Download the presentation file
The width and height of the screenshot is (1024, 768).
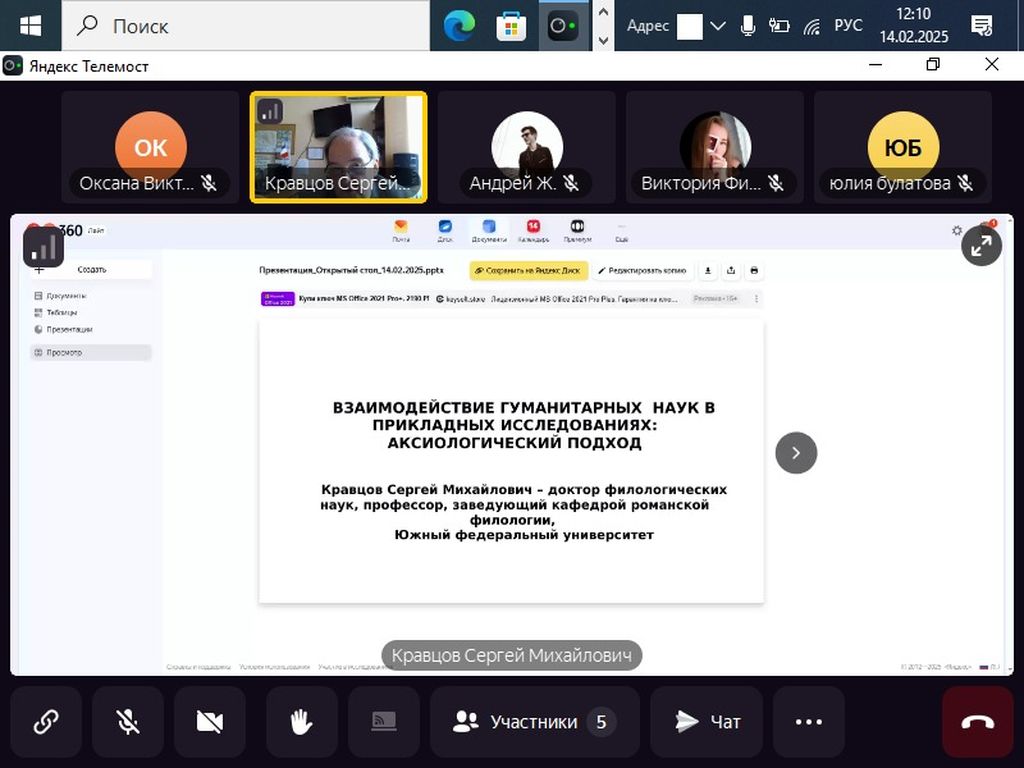tap(708, 270)
